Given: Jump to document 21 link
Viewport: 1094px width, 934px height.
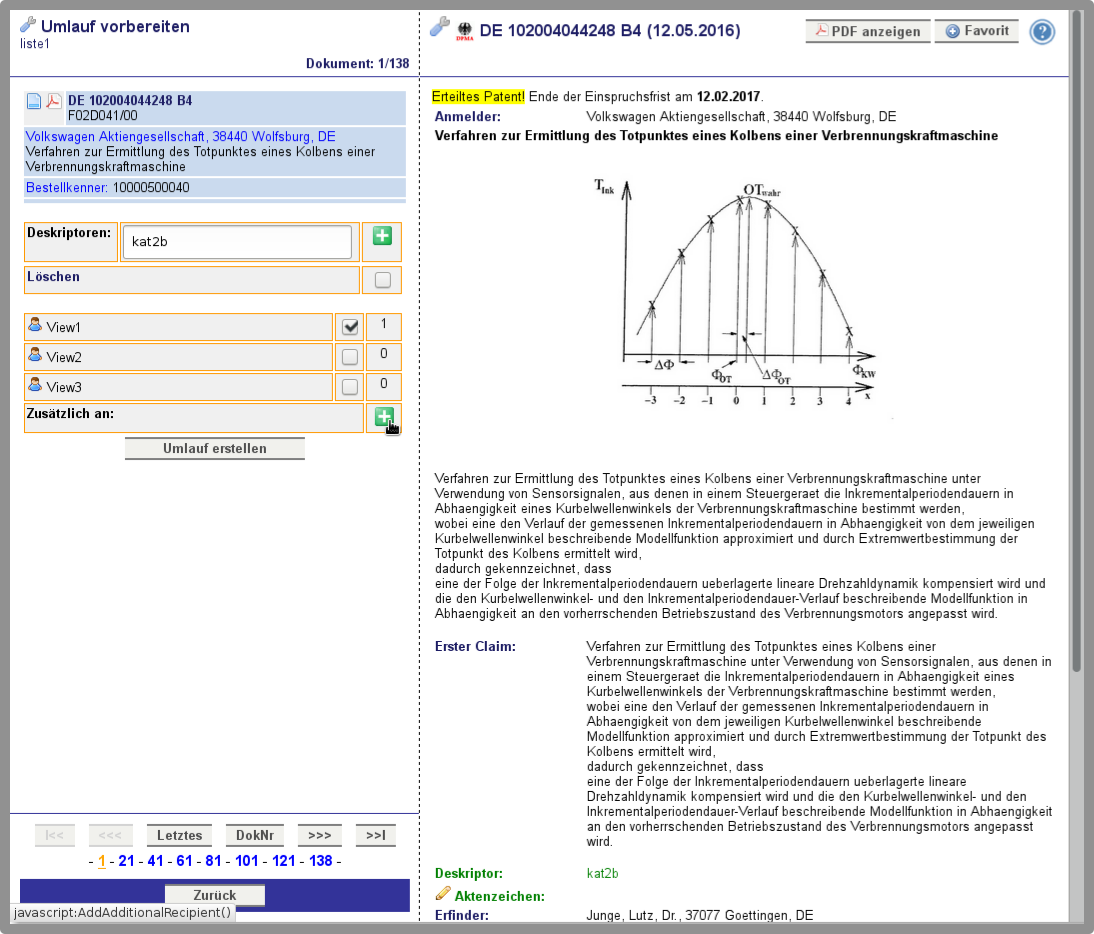Looking at the screenshot, I should click(126, 861).
